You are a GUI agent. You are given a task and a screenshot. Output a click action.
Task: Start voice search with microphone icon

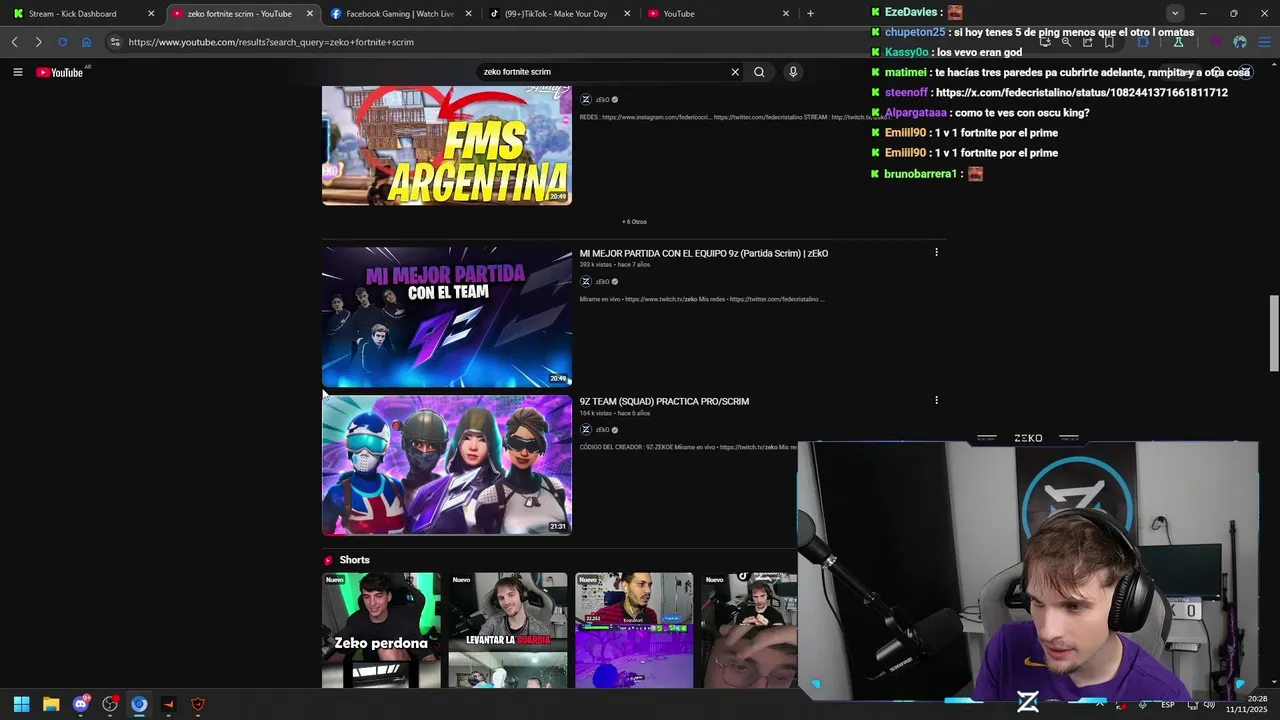[x=793, y=72]
